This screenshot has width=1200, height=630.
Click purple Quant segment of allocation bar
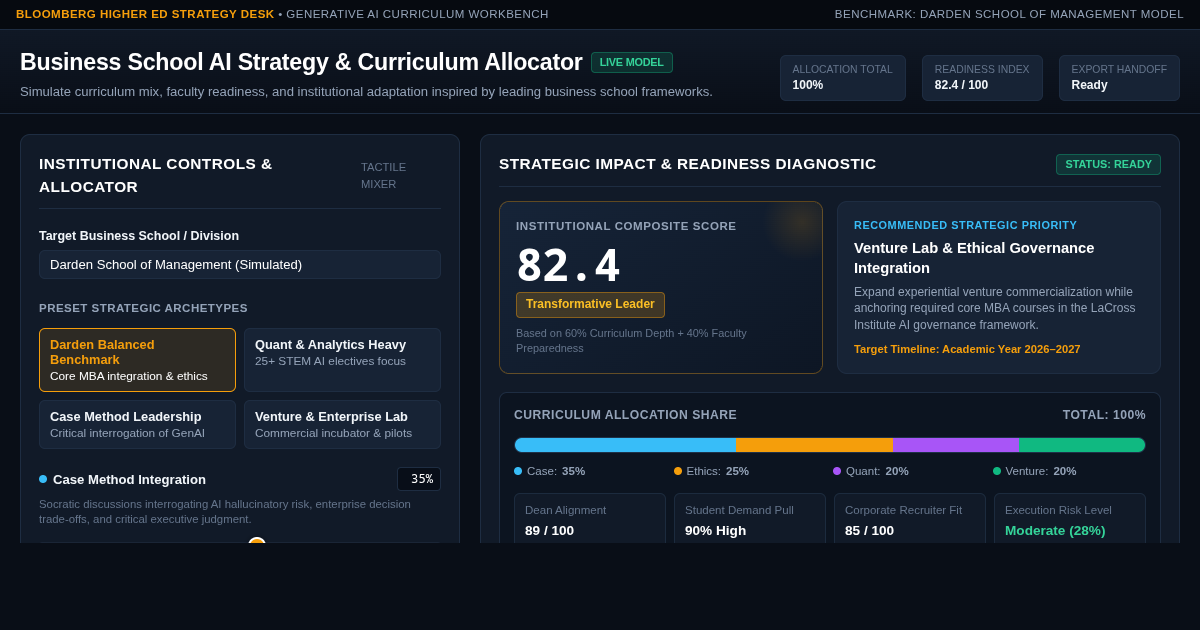click(956, 445)
